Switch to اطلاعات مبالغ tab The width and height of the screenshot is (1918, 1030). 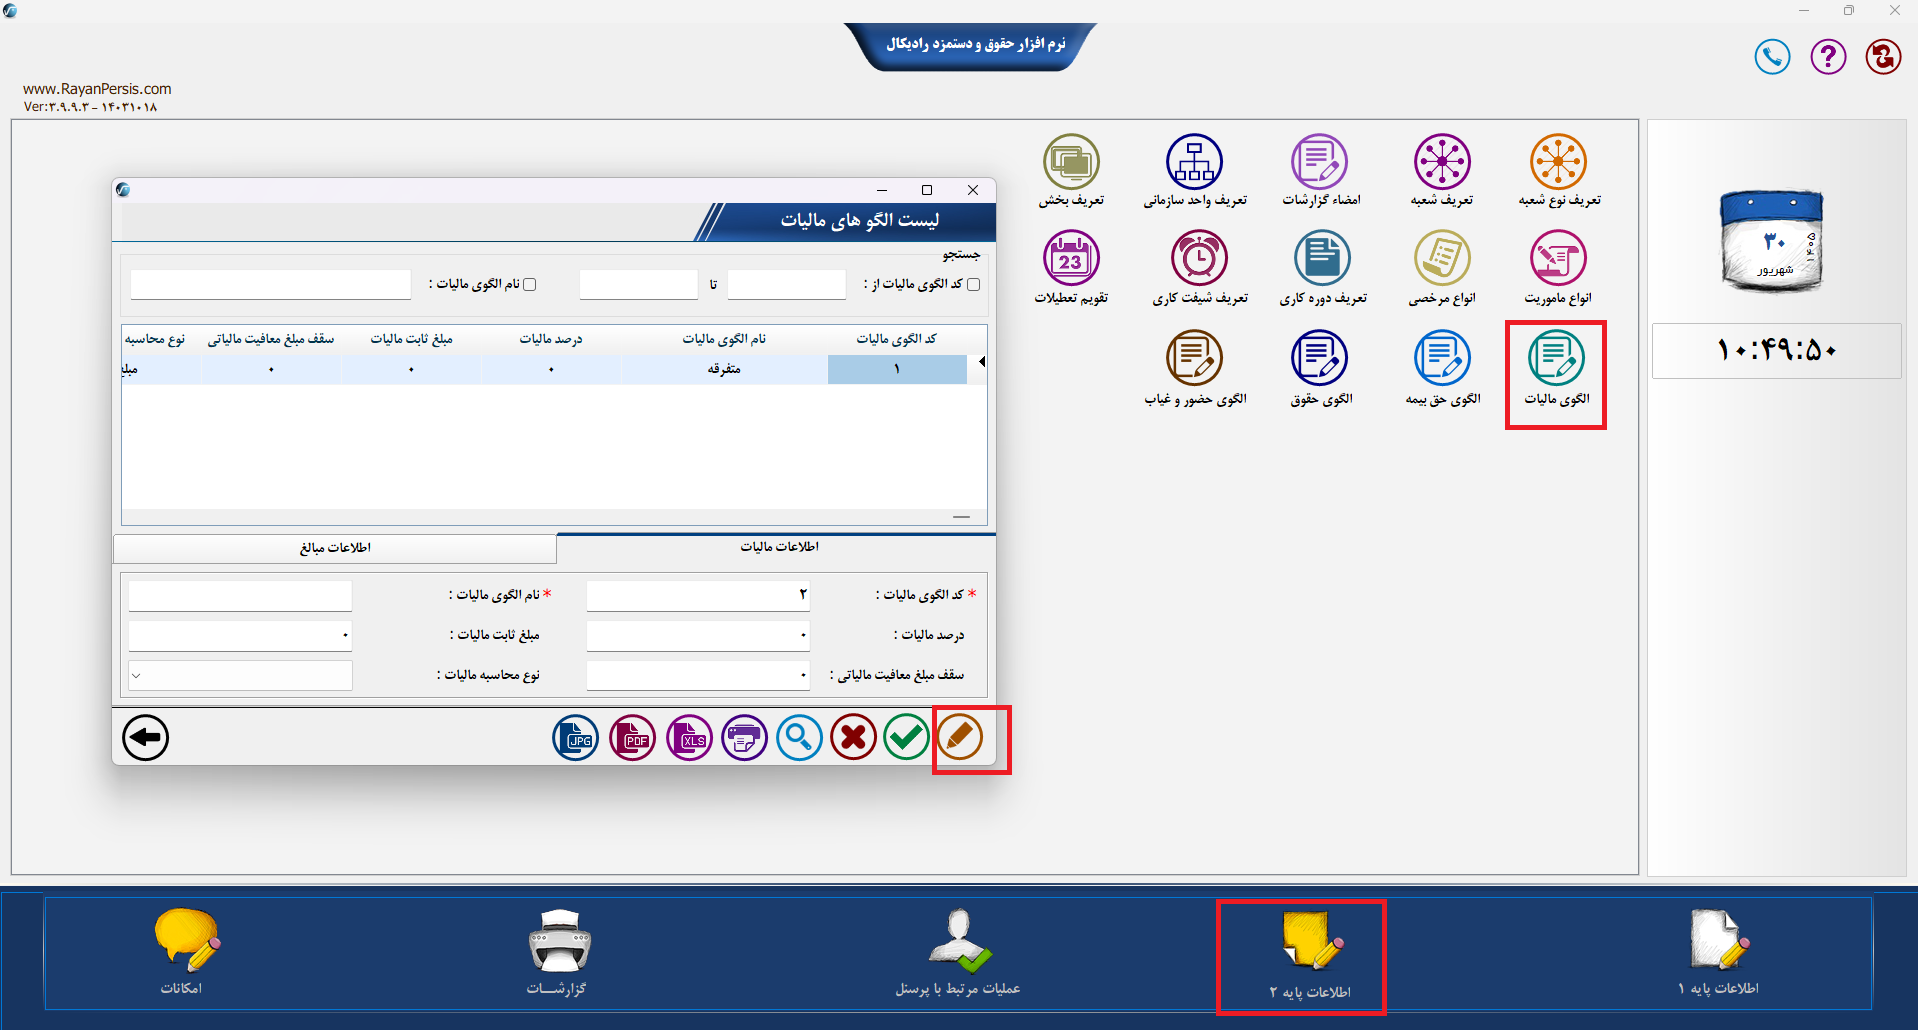click(335, 548)
